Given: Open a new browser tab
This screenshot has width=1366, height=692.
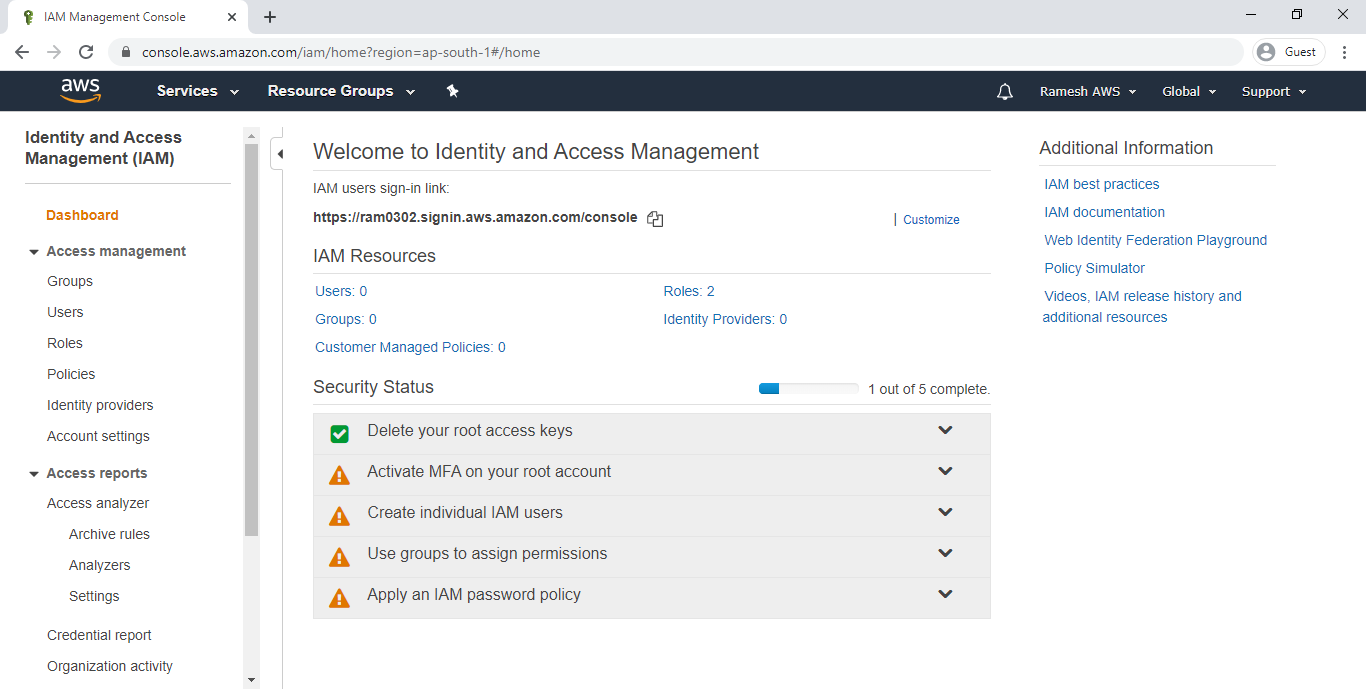Looking at the screenshot, I should point(270,17).
